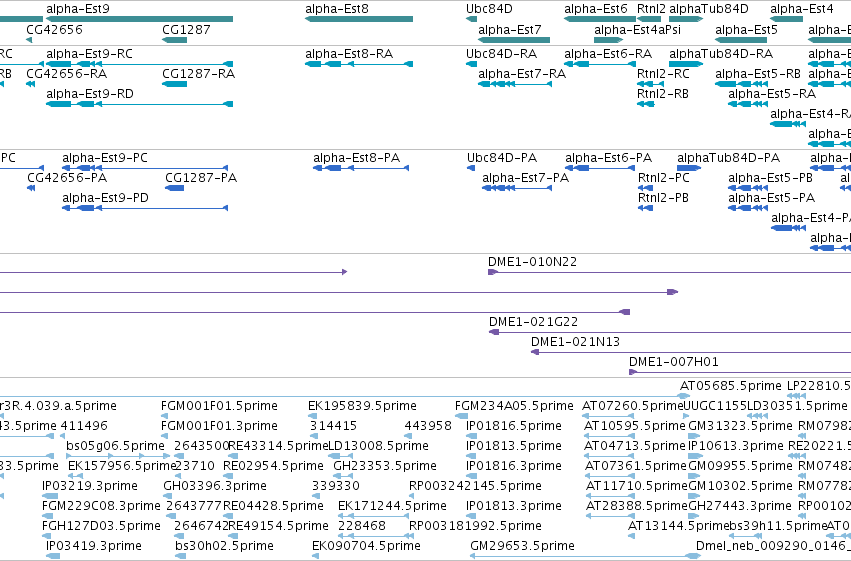The height and width of the screenshot is (561, 851).
Task: Open the alpha-Est5-RB transcript label
Action: click(758, 74)
